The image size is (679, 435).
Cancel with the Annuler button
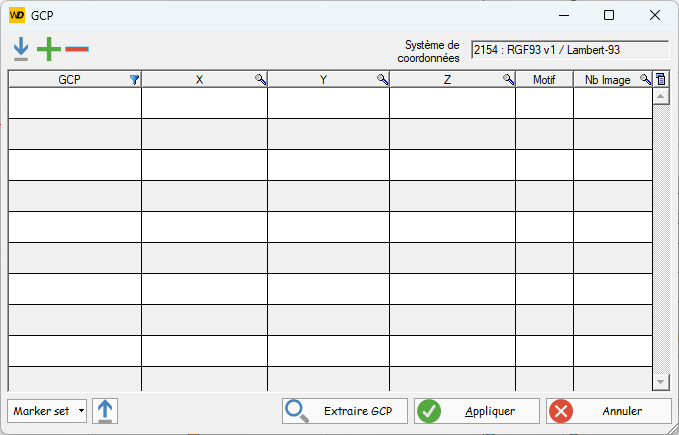tap(609, 411)
